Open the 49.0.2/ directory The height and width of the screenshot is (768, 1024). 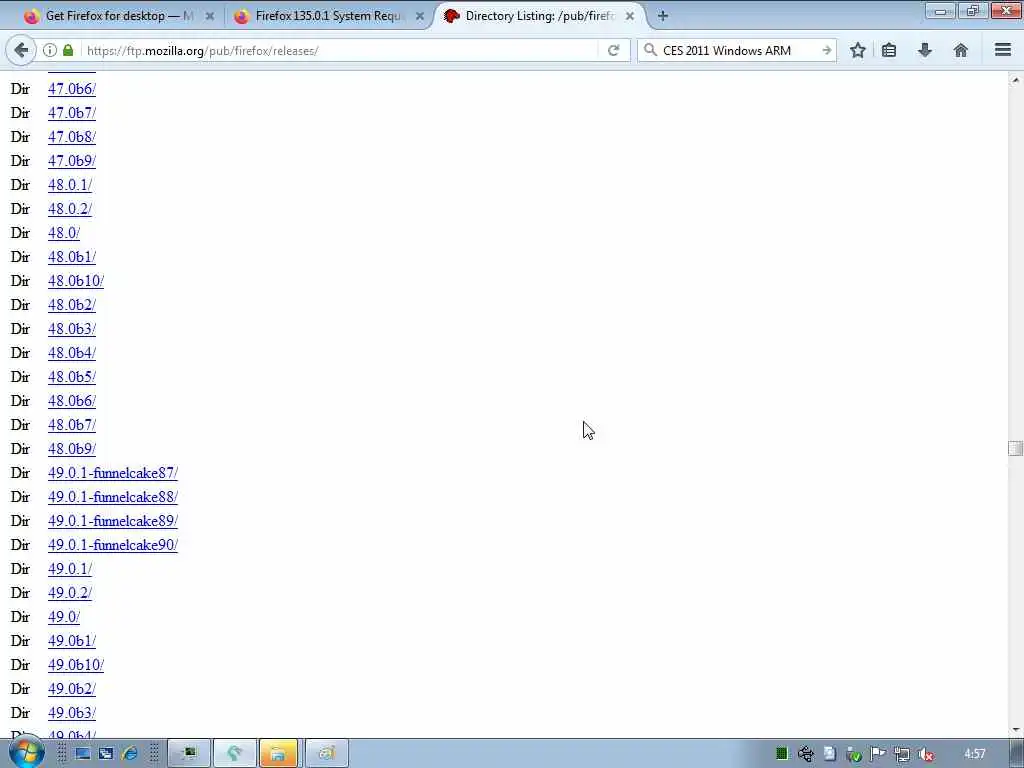pos(70,593)
